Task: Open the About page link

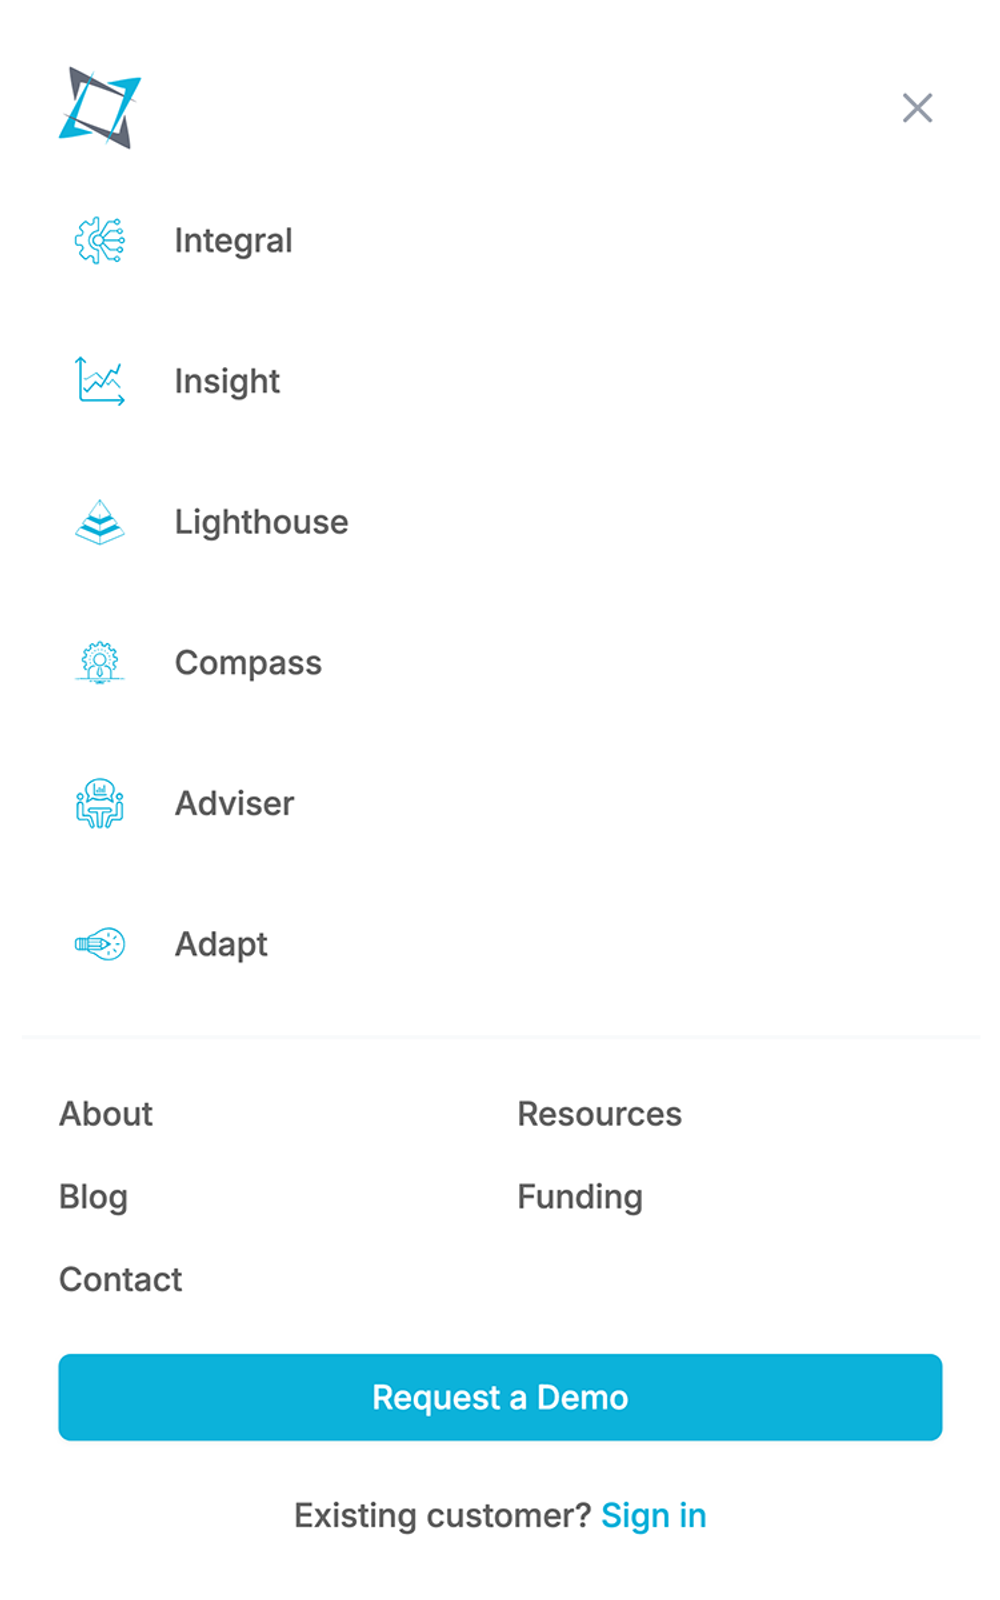Action: click(x=106, y=1114)
